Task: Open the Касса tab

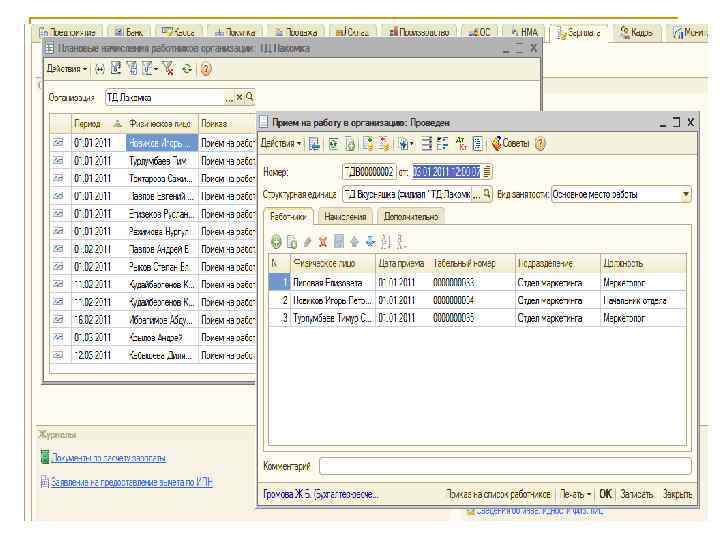Action: tap(178, 32)
